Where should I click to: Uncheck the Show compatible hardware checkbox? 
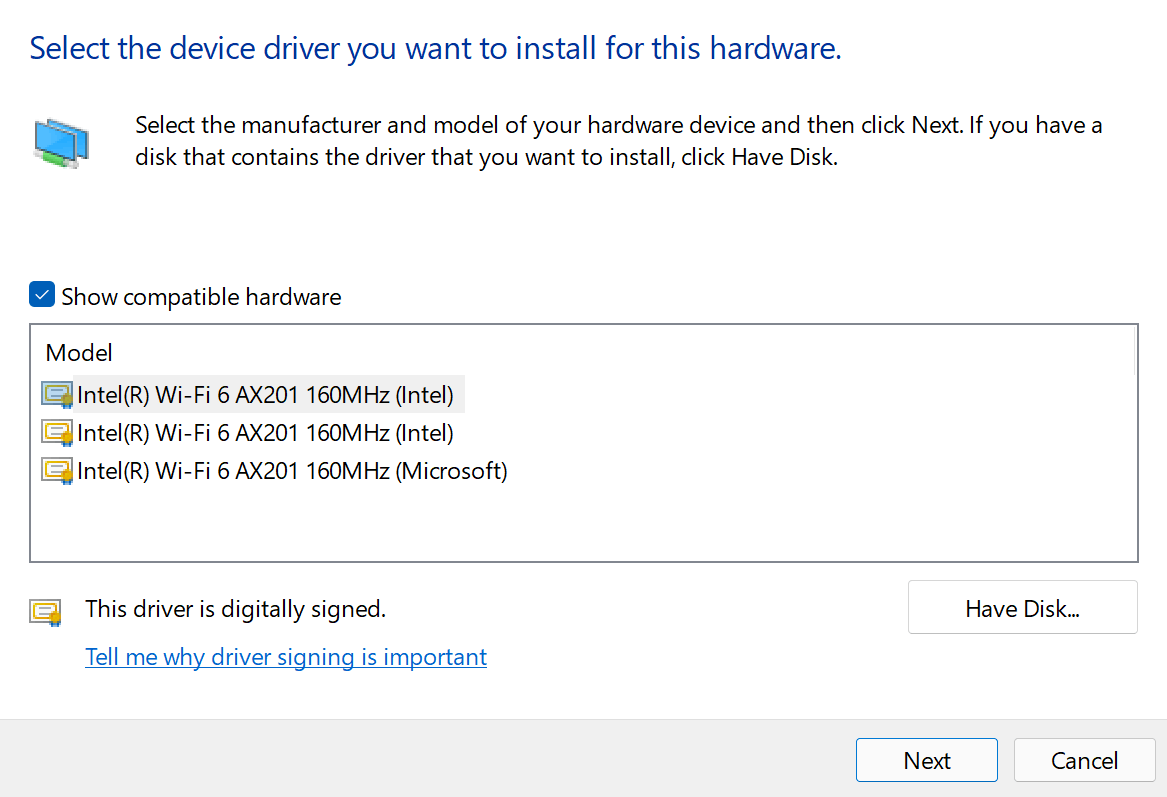tap(42, 295)
